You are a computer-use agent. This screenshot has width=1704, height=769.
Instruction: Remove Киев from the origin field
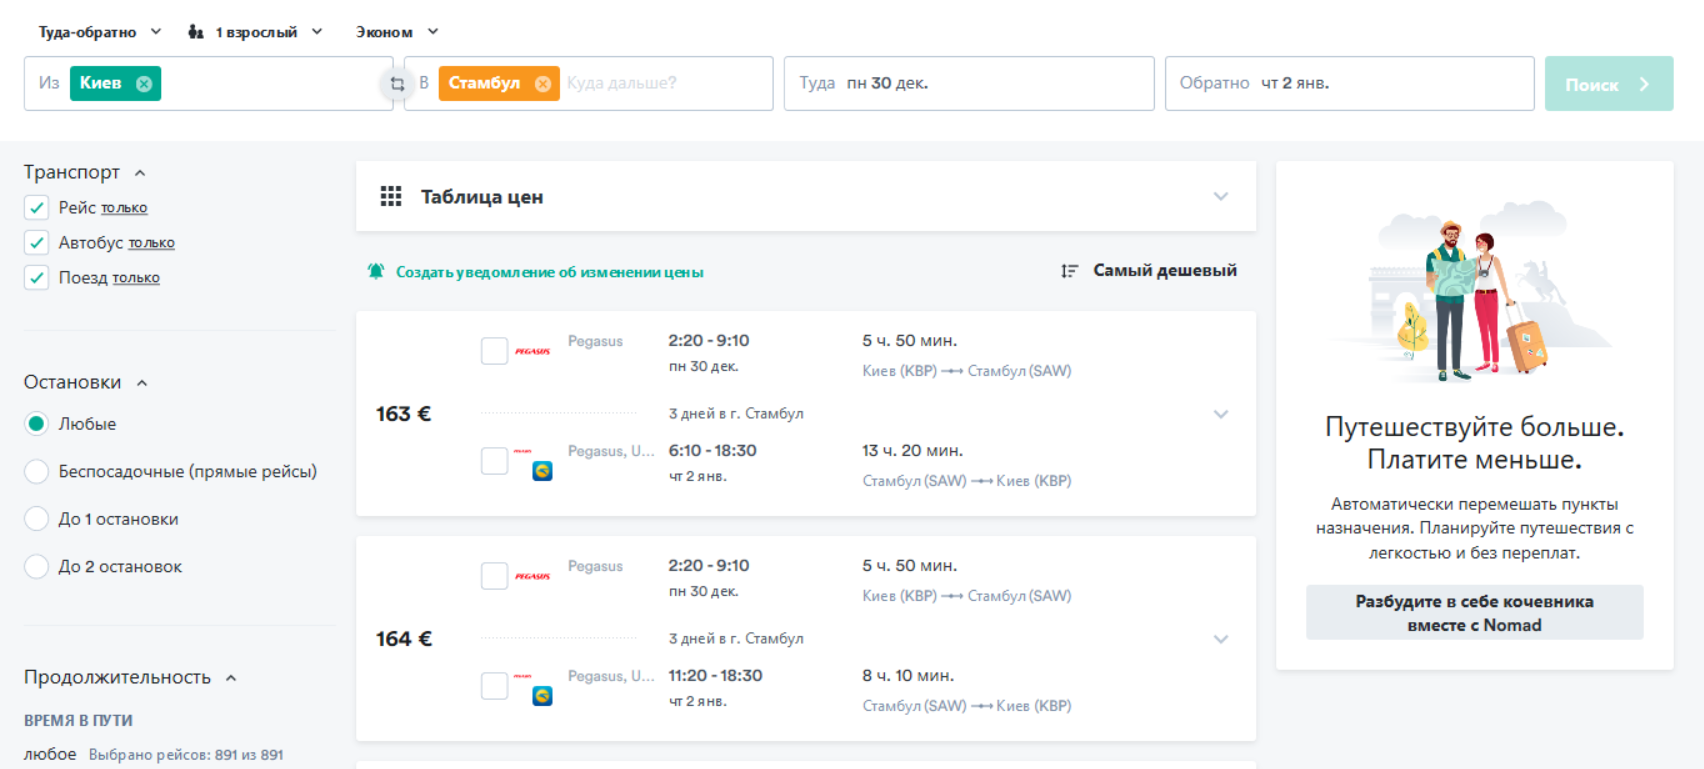coord(144,84)
